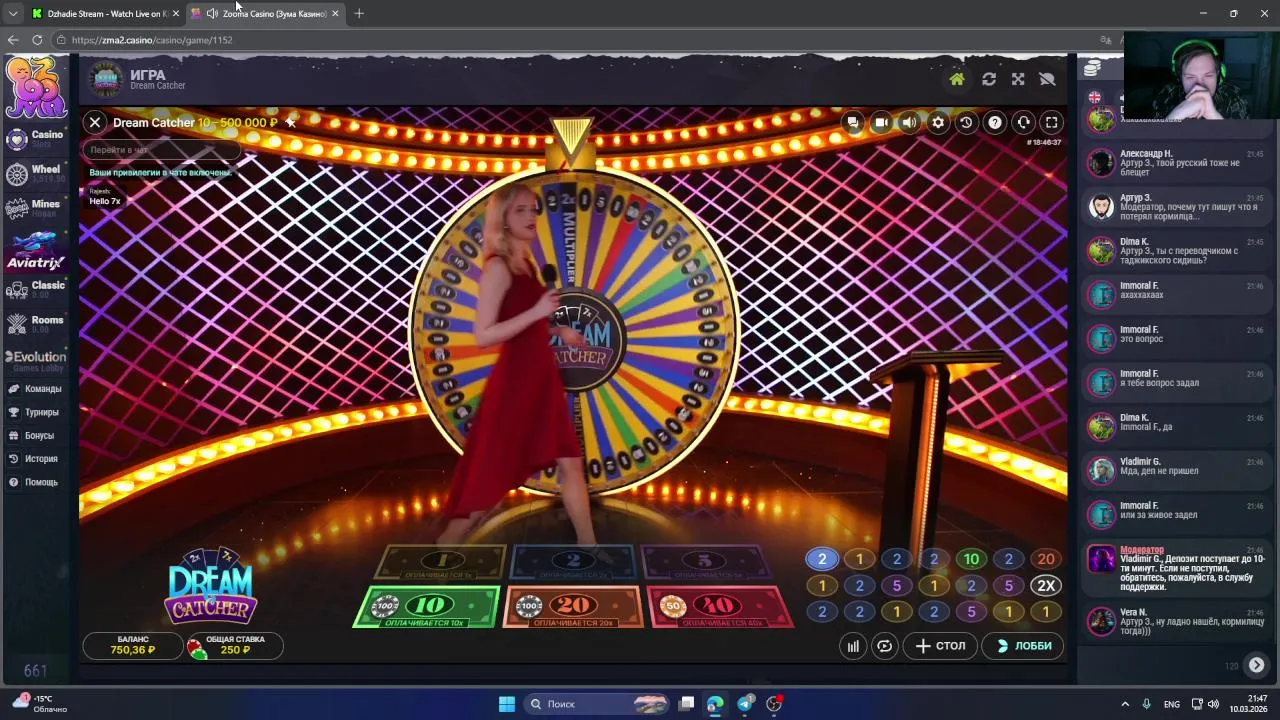This screenshot has width=1280, height=720.
Task: Reload page with browser refresh button
Action: (x=37, y=40)
